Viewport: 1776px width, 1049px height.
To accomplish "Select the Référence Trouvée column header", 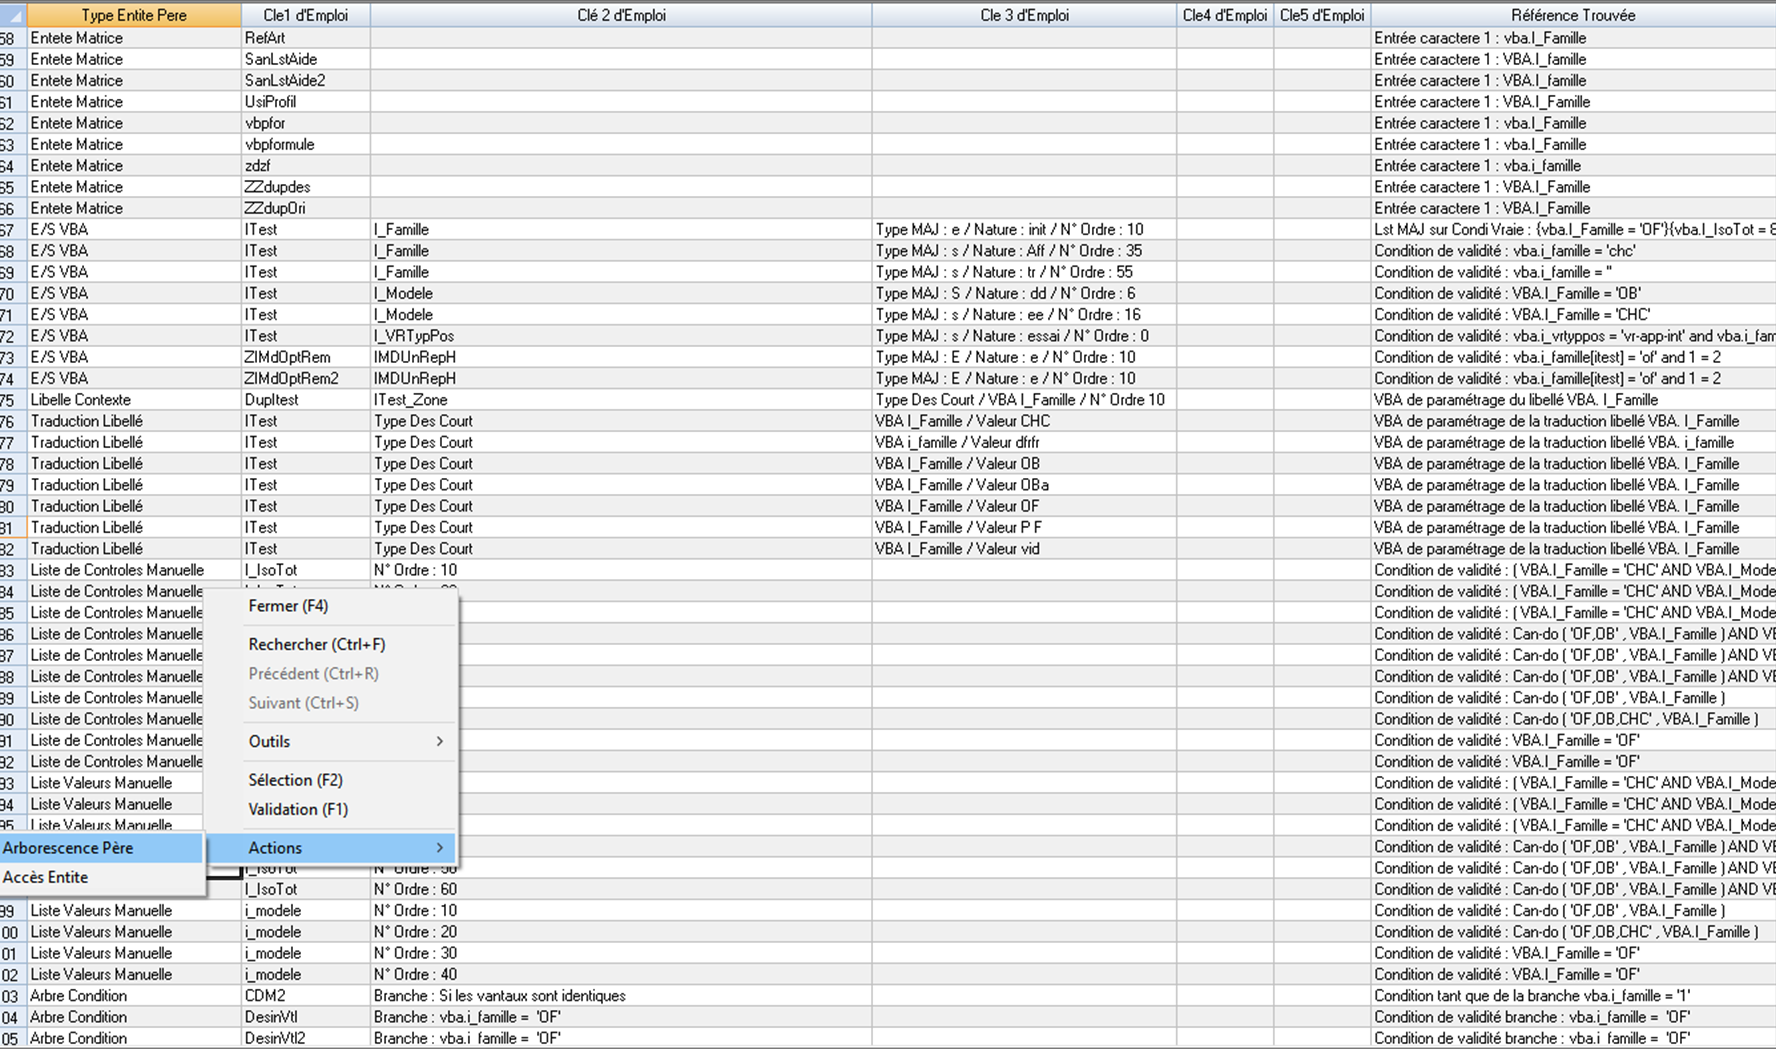I will [1572, 15].
